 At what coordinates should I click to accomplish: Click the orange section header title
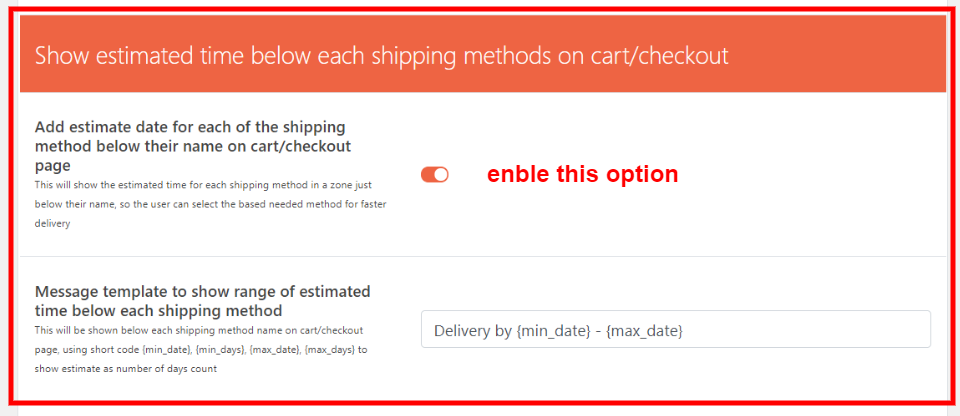pos(382,55)
